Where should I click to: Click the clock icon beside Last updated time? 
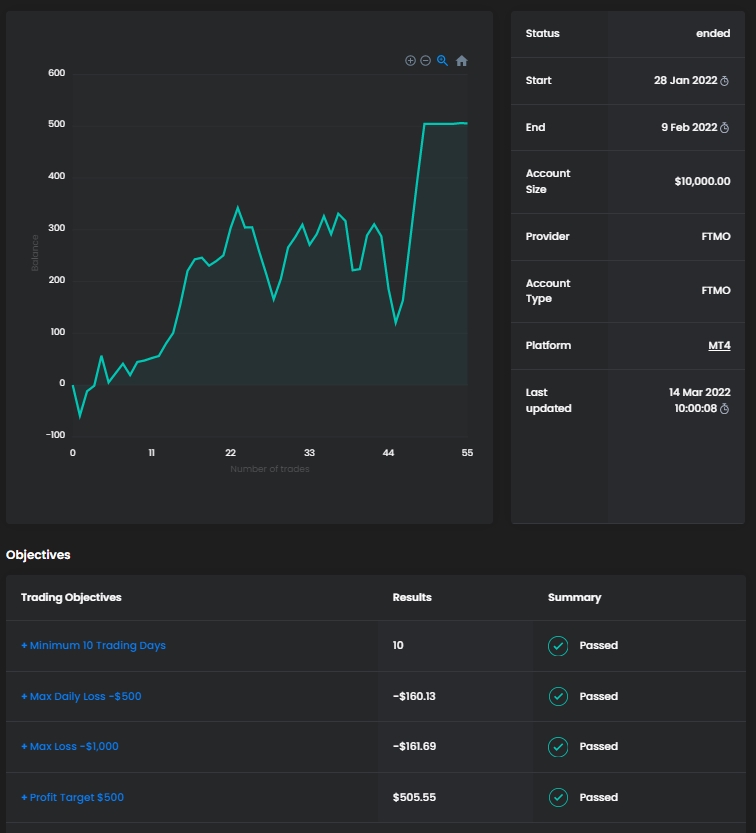[x=725, y=409]
